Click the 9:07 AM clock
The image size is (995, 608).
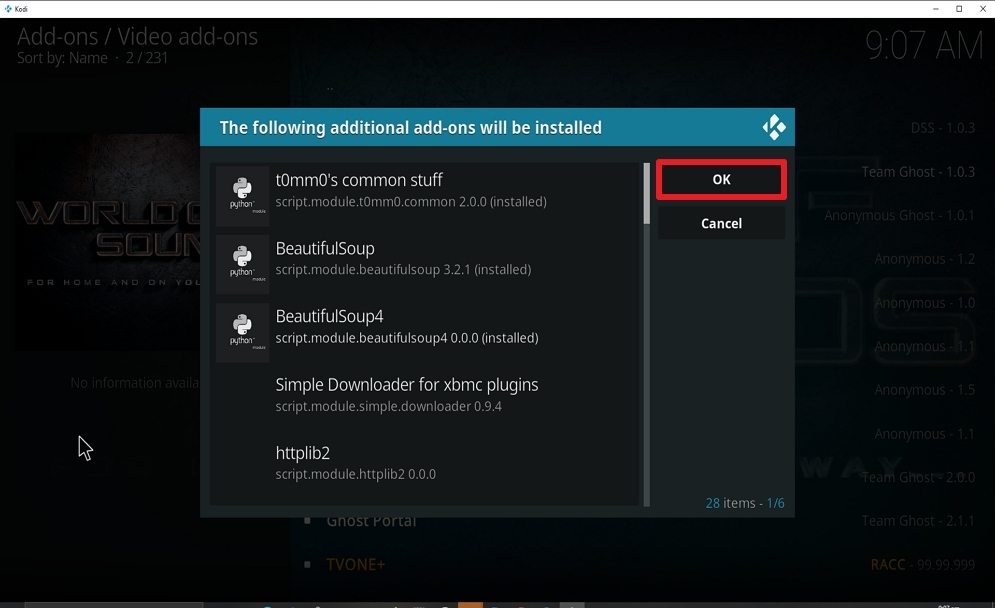point(924,46)
